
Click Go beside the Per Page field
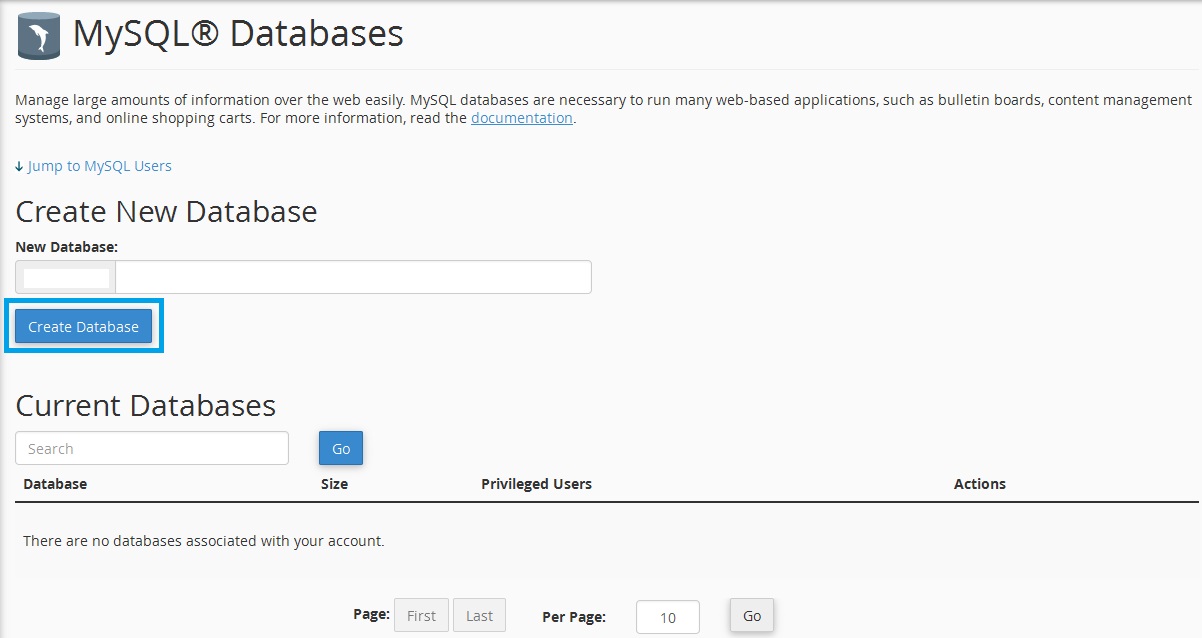[x=752, y=616]
